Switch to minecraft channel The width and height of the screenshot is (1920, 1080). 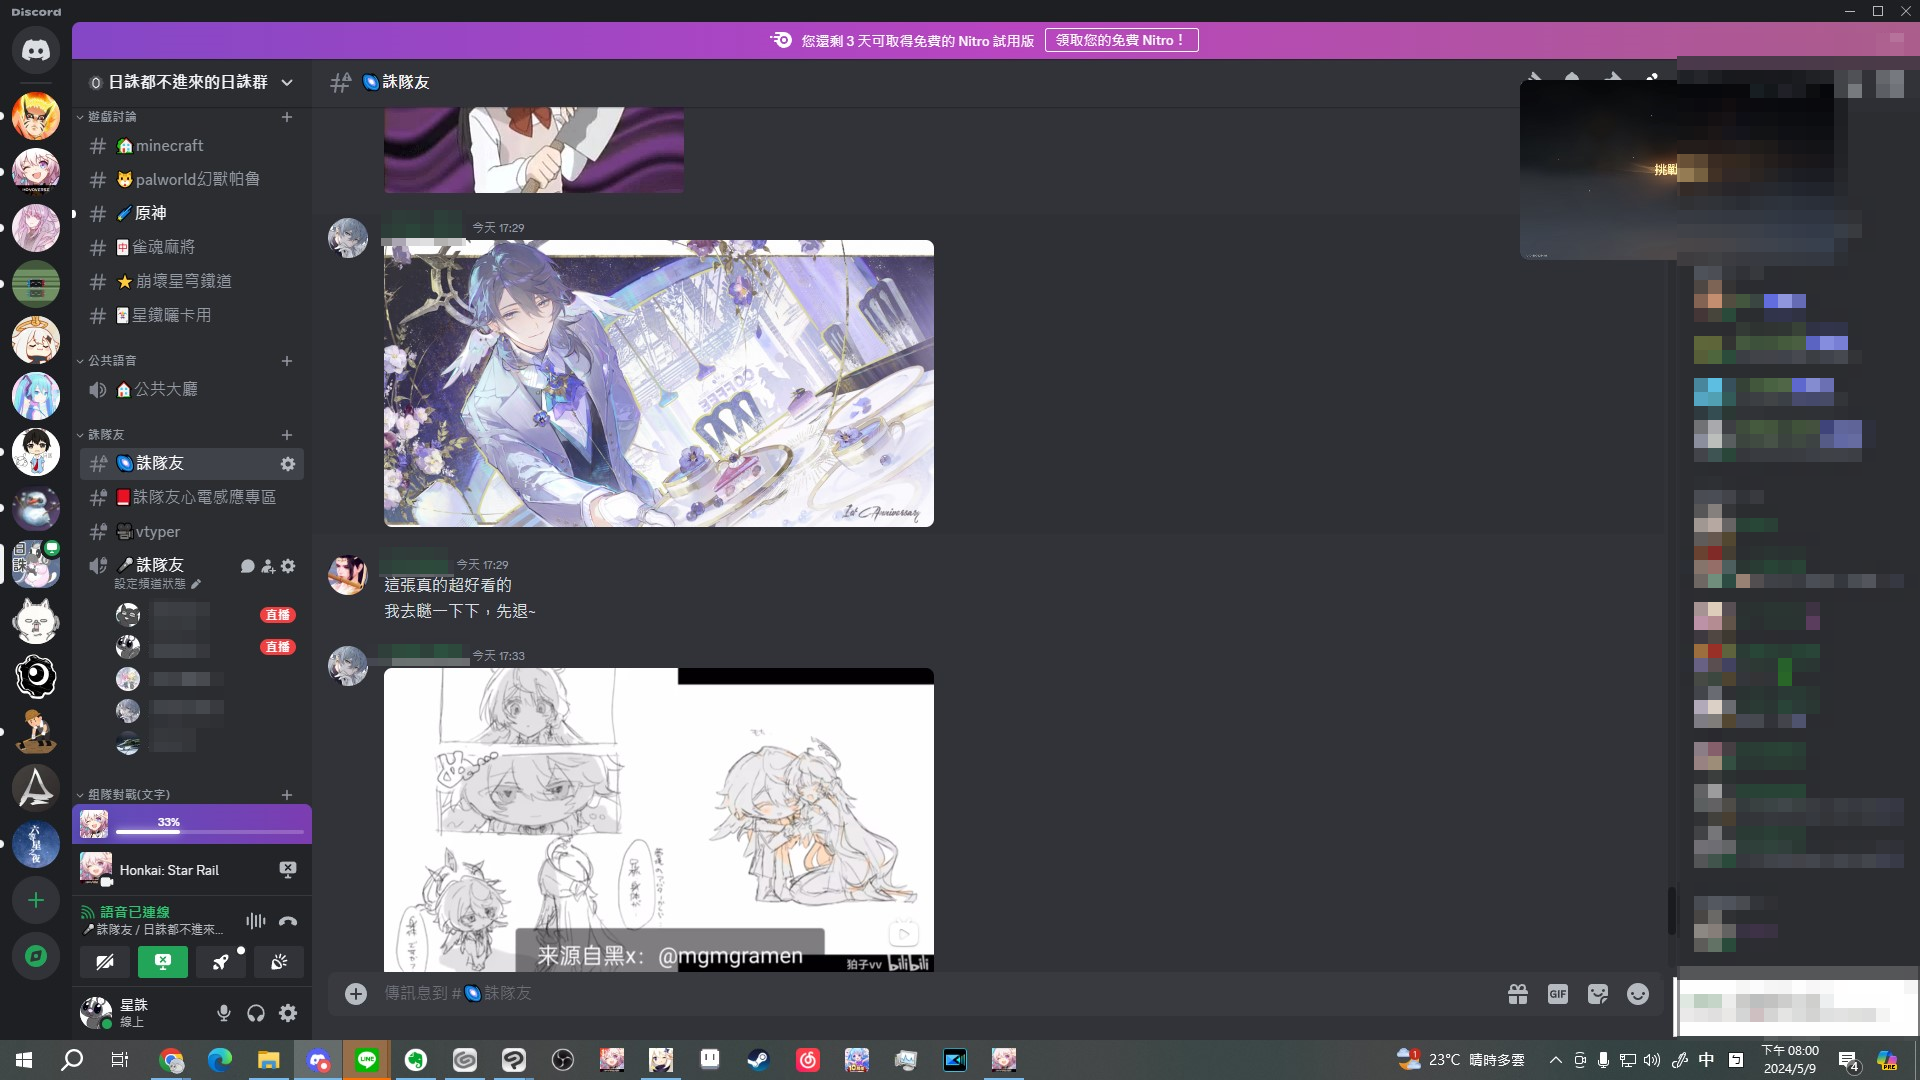pos(192,146)
